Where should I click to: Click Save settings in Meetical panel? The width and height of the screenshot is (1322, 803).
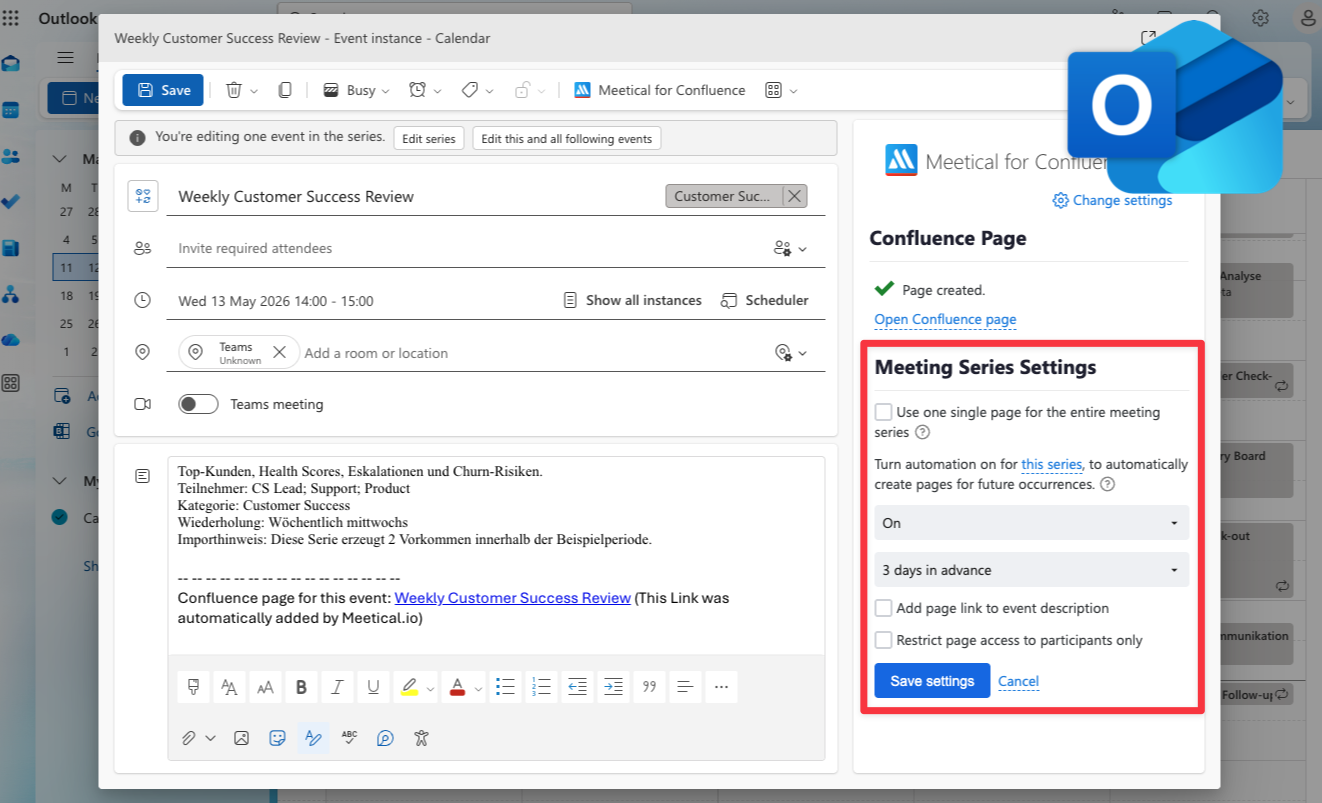932,681
